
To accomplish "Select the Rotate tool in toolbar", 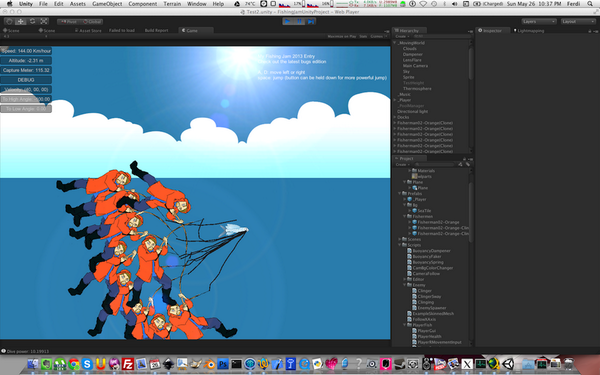I will pyautogui.click(x=33, y=22).
